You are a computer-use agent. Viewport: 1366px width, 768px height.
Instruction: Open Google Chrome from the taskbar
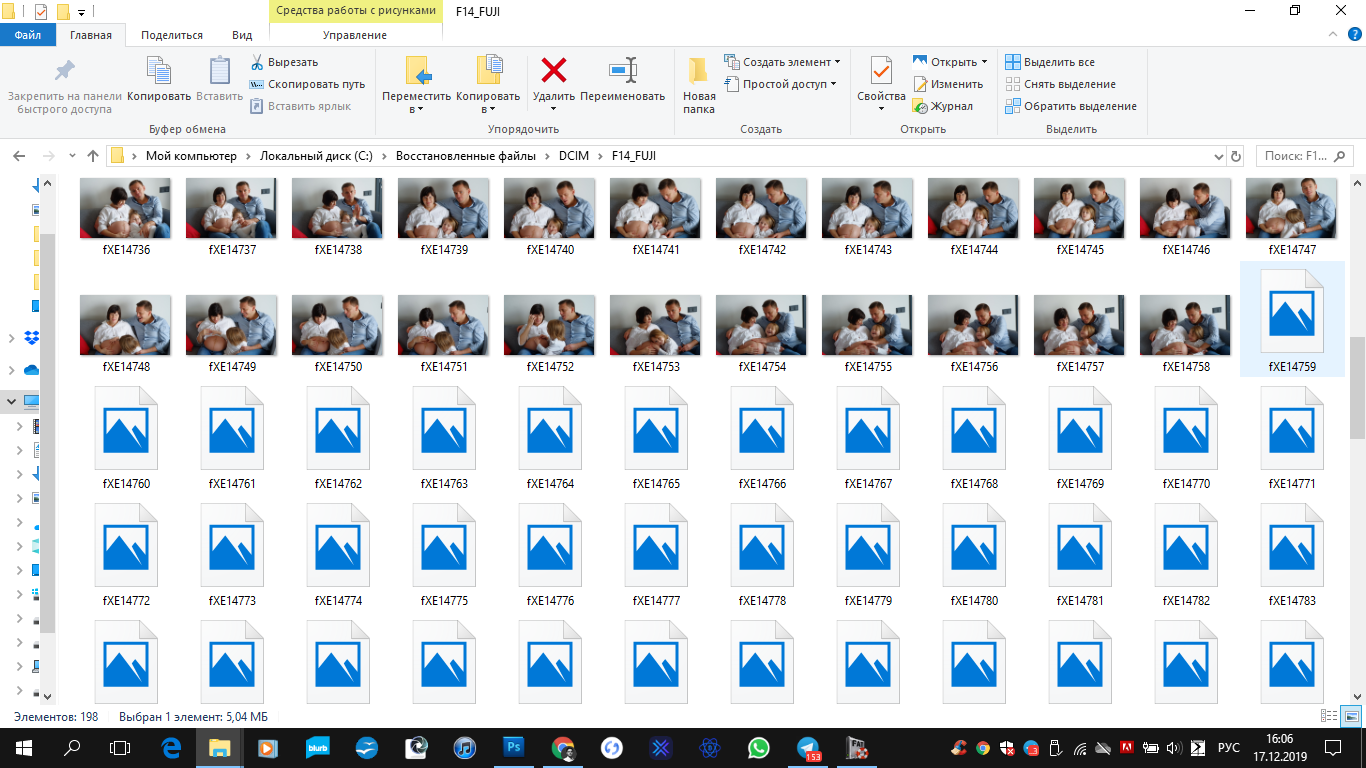click(563, 747)
